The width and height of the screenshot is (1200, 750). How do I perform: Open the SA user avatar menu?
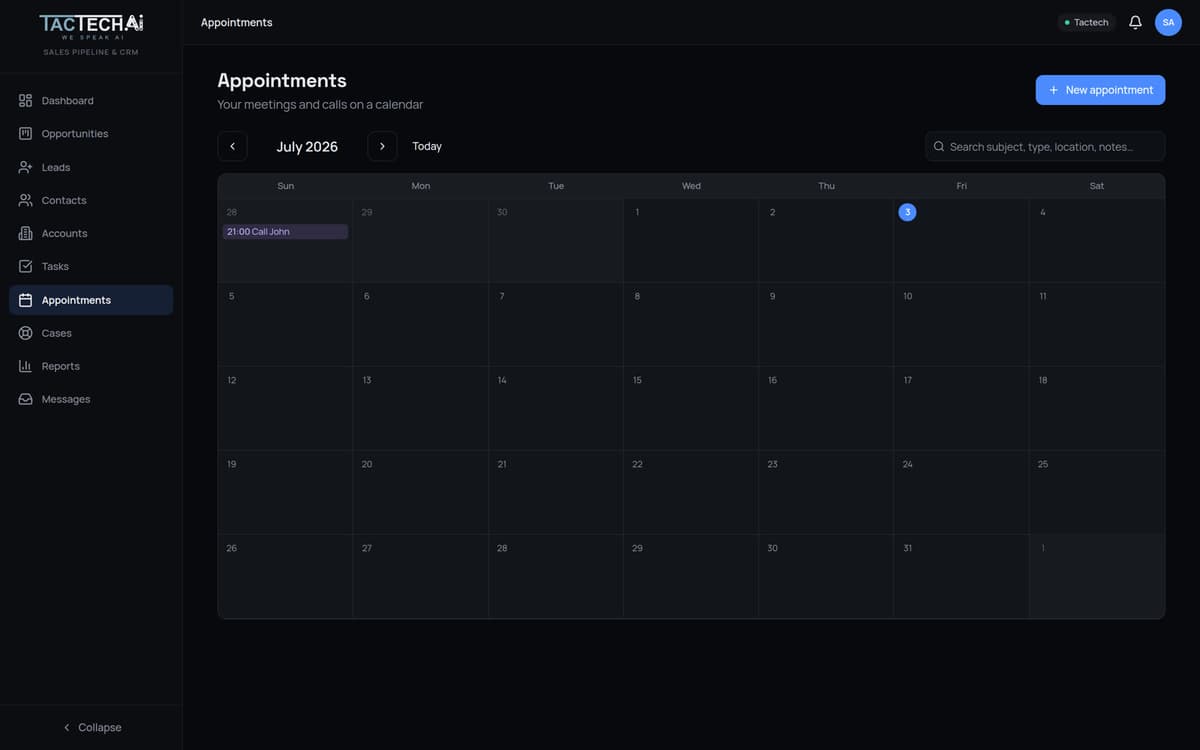pos(1168,22)
